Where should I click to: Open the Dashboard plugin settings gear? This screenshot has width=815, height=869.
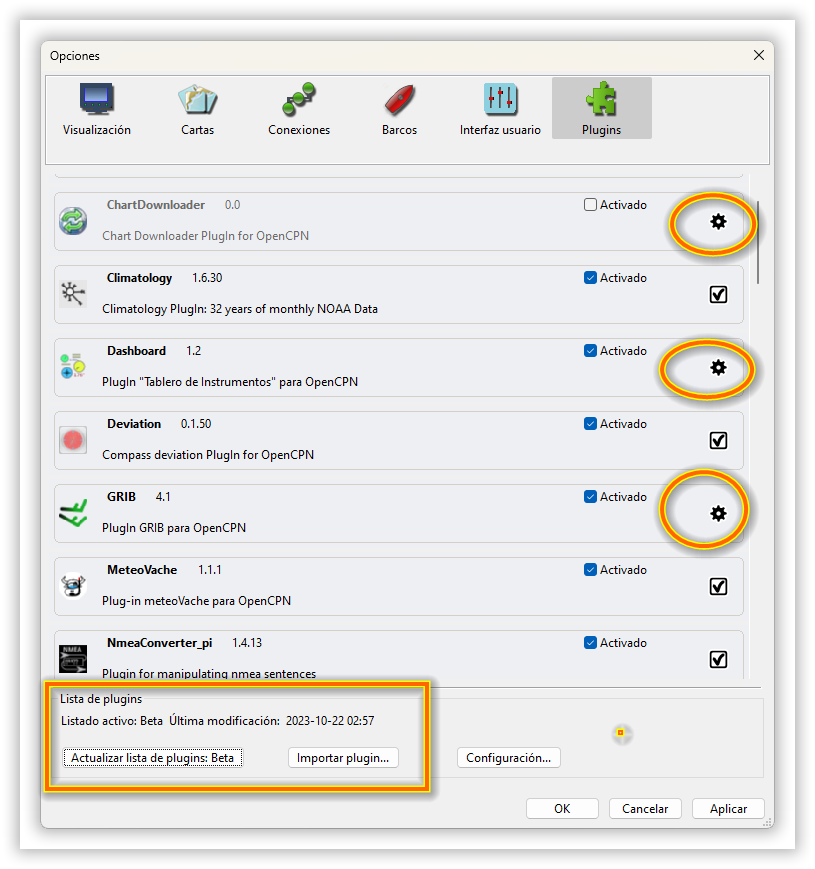[x=718, y=367]
